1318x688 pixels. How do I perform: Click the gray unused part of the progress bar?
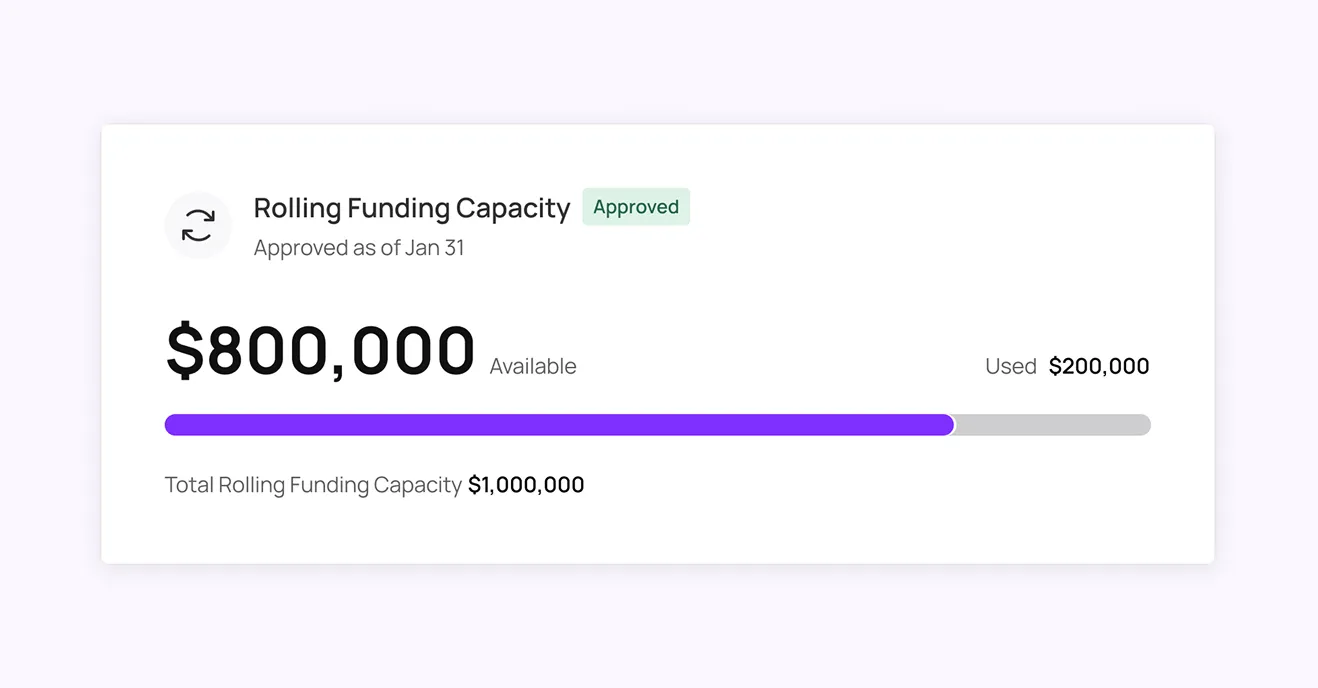[x=1052, y=425]
